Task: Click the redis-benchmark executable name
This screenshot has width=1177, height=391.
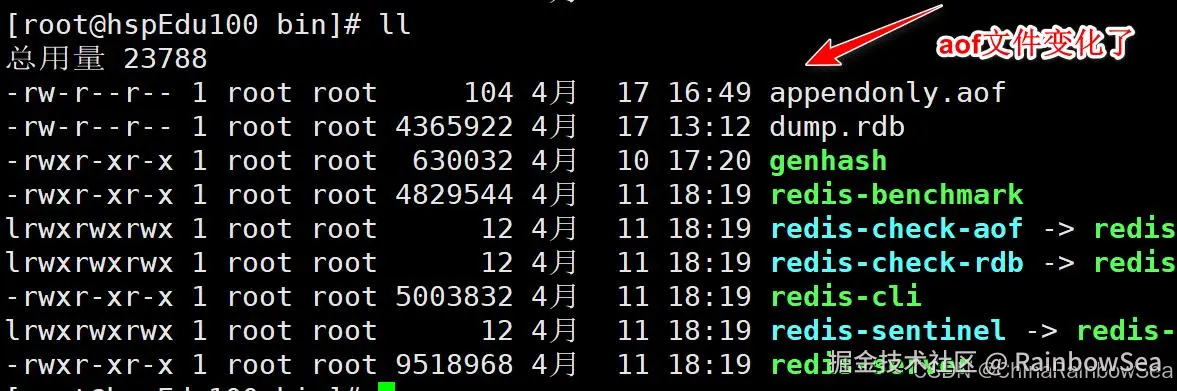Action: (x=896, y=195)
